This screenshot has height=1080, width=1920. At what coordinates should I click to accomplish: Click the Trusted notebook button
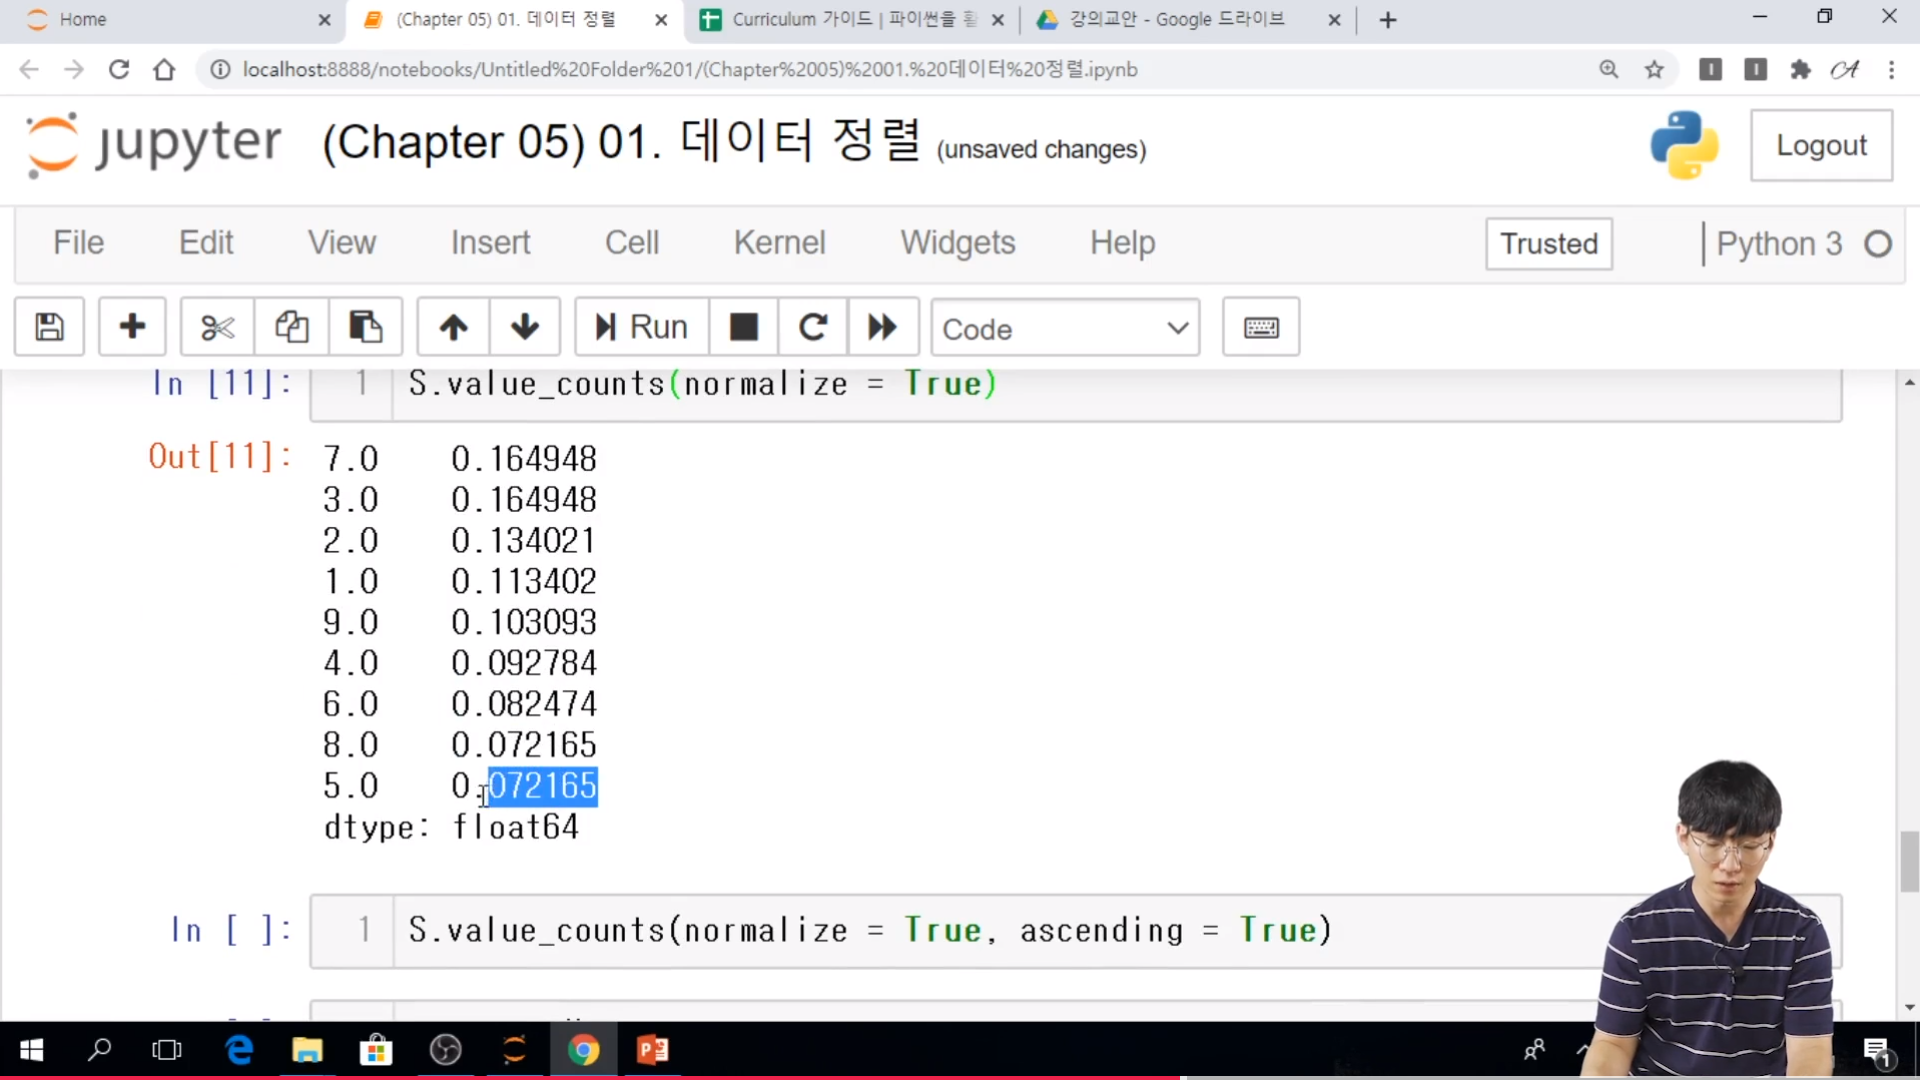point(1548,244)
